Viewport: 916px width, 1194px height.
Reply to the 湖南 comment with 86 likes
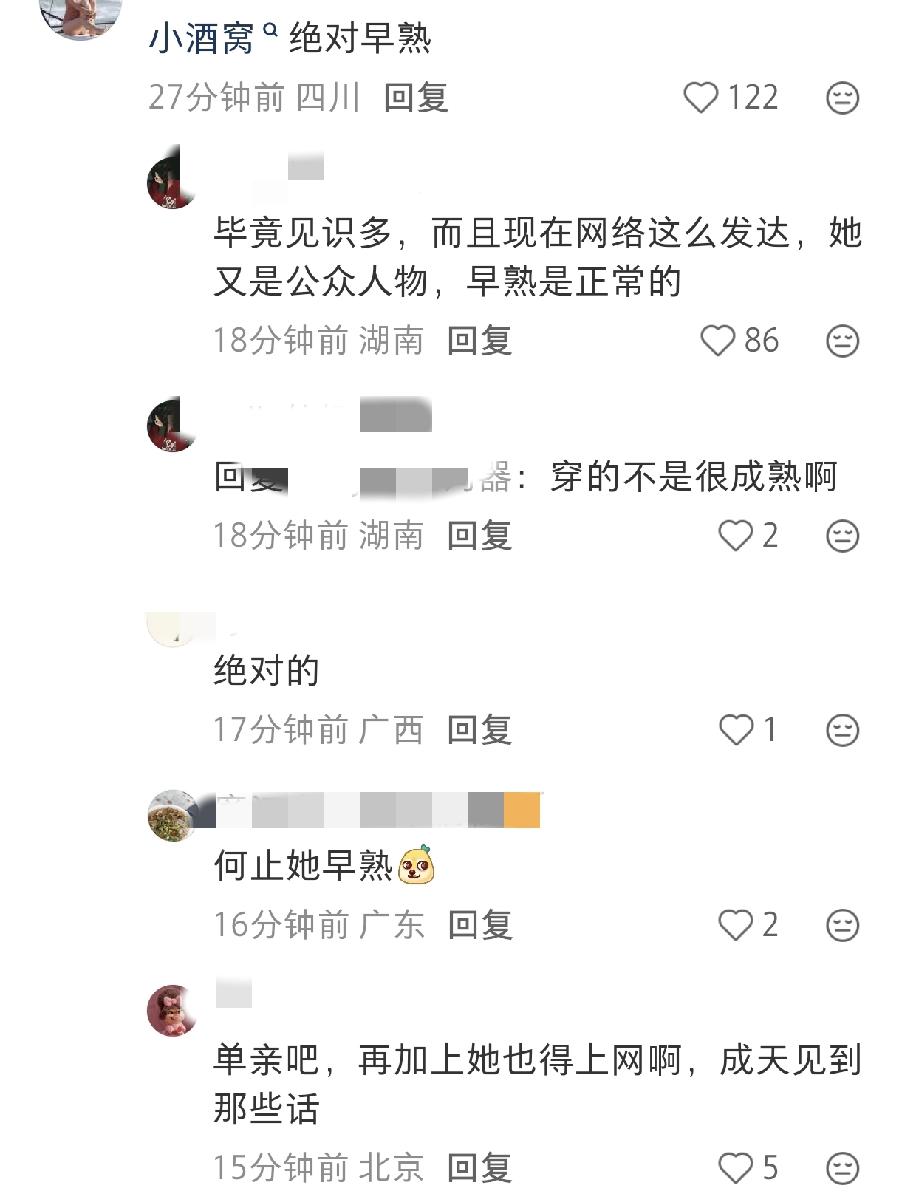click(479, 340)
